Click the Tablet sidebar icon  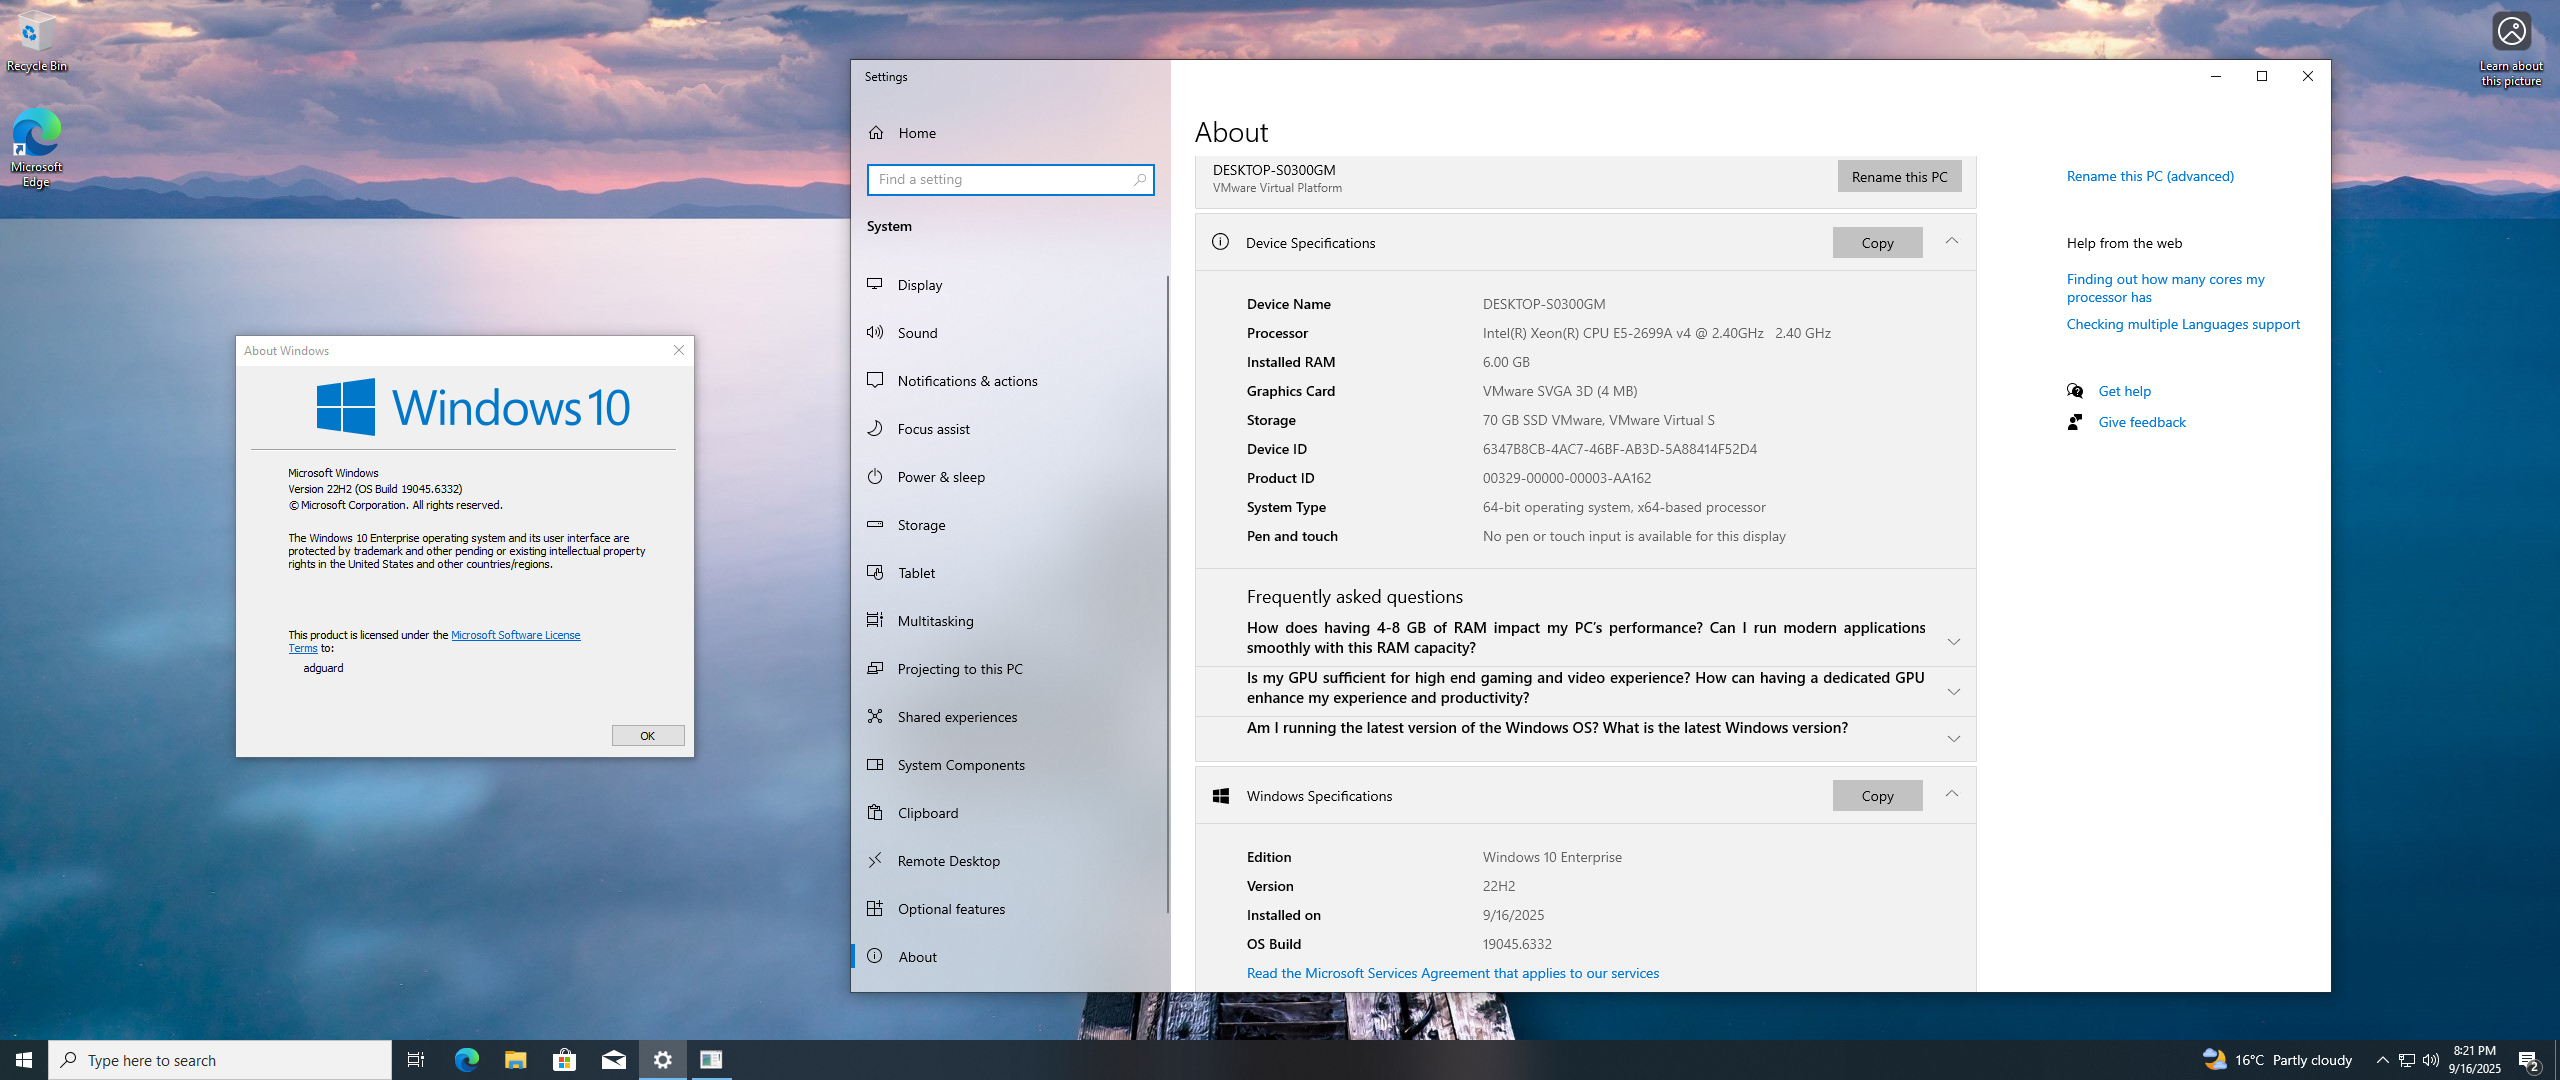coord(875,573)
